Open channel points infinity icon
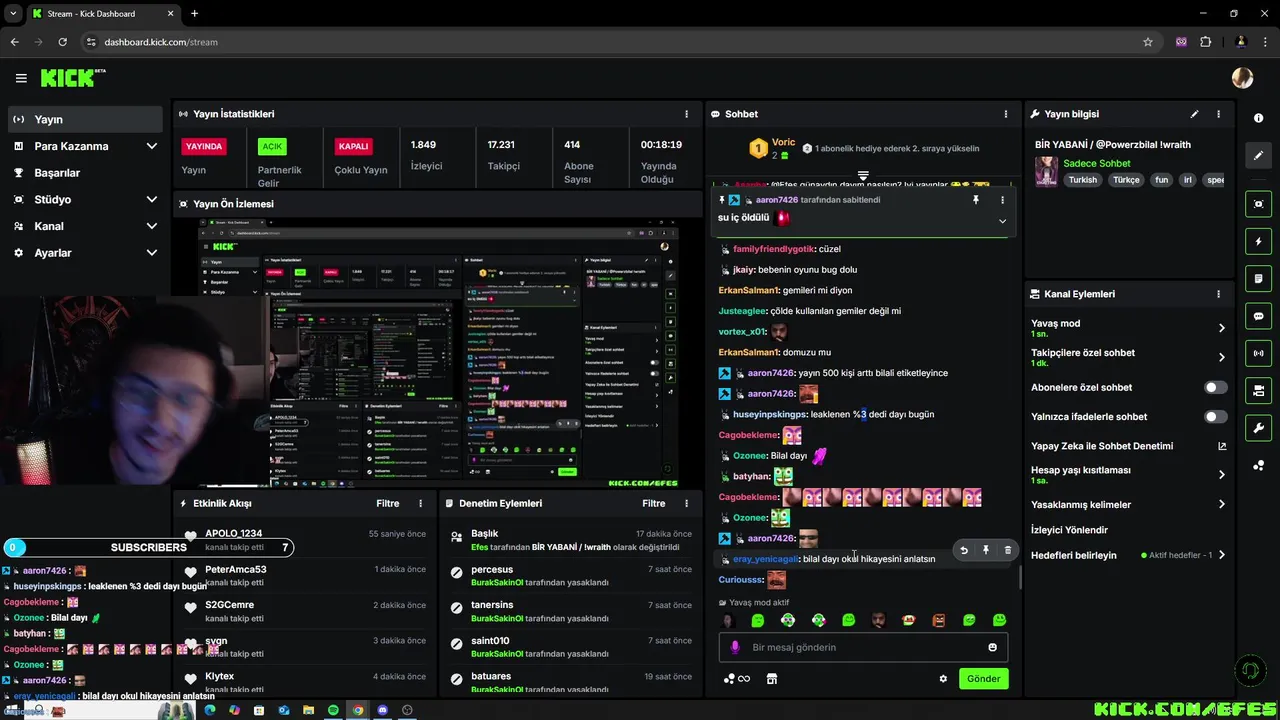The width and height of the screenshot is (1280, 720). [737, 679]
